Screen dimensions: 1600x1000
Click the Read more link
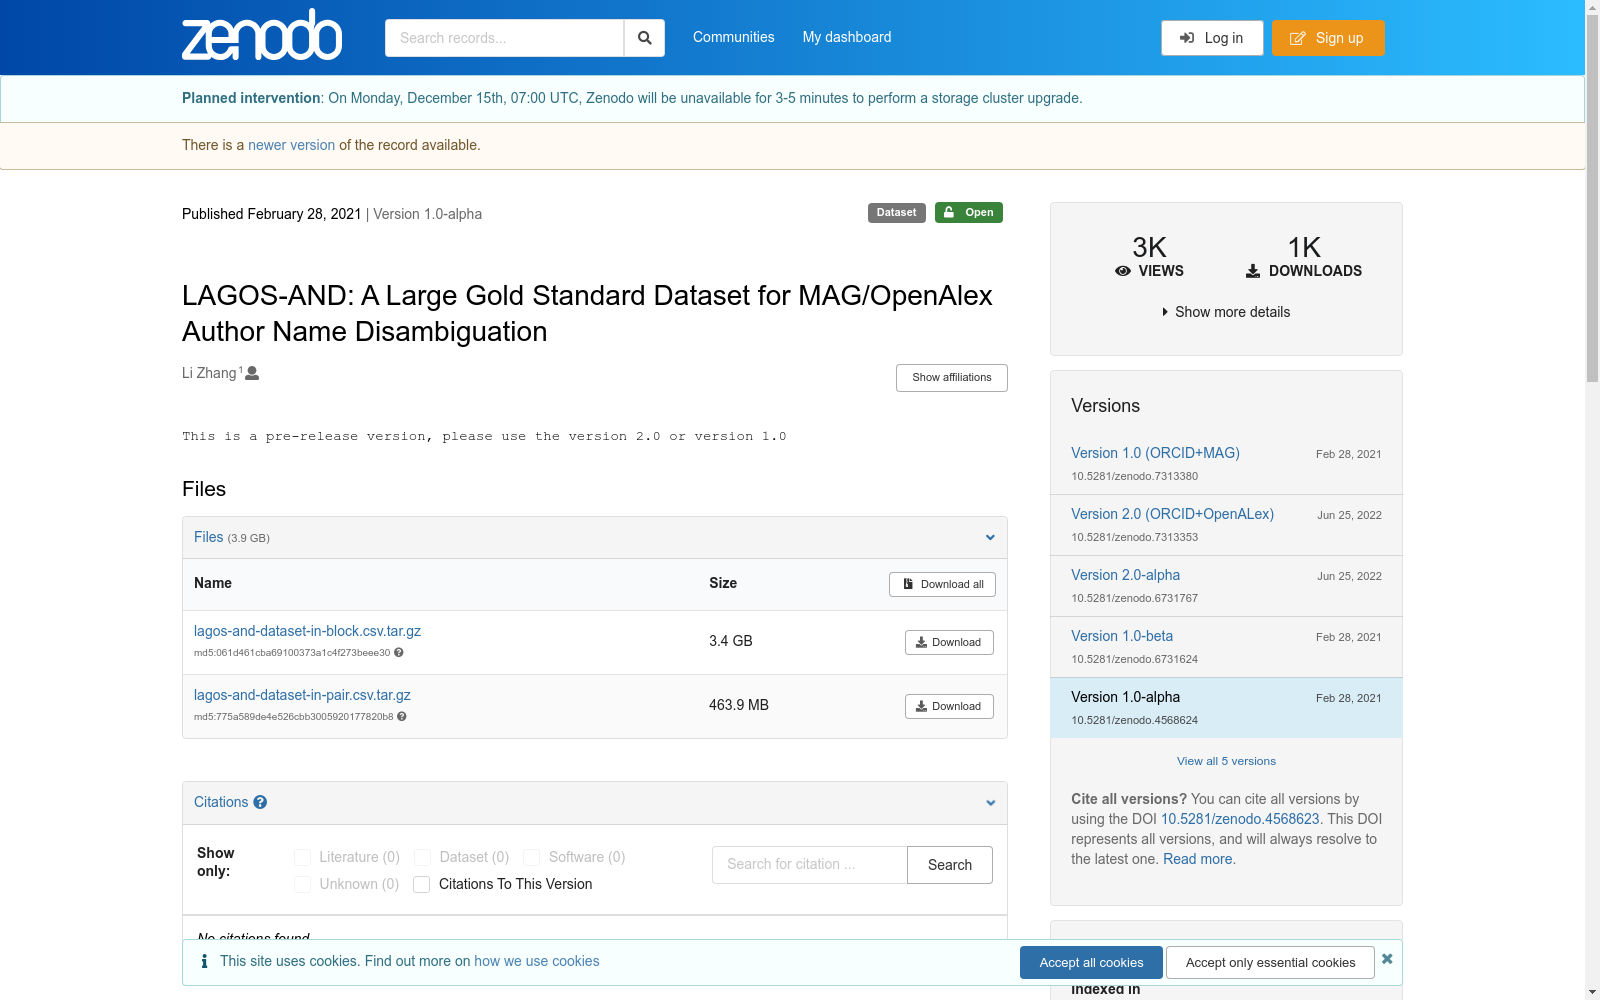coord(1197,859)
